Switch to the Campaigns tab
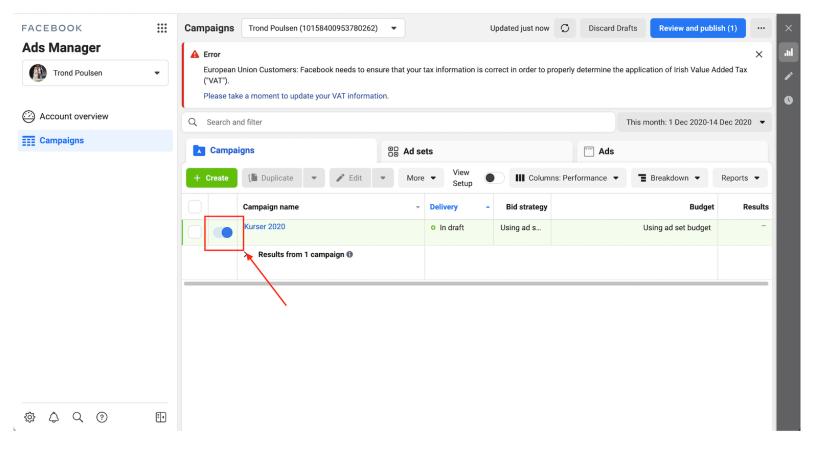Viewport: 814px width, 460px height. pyautogui.click(x=281, y=151)
